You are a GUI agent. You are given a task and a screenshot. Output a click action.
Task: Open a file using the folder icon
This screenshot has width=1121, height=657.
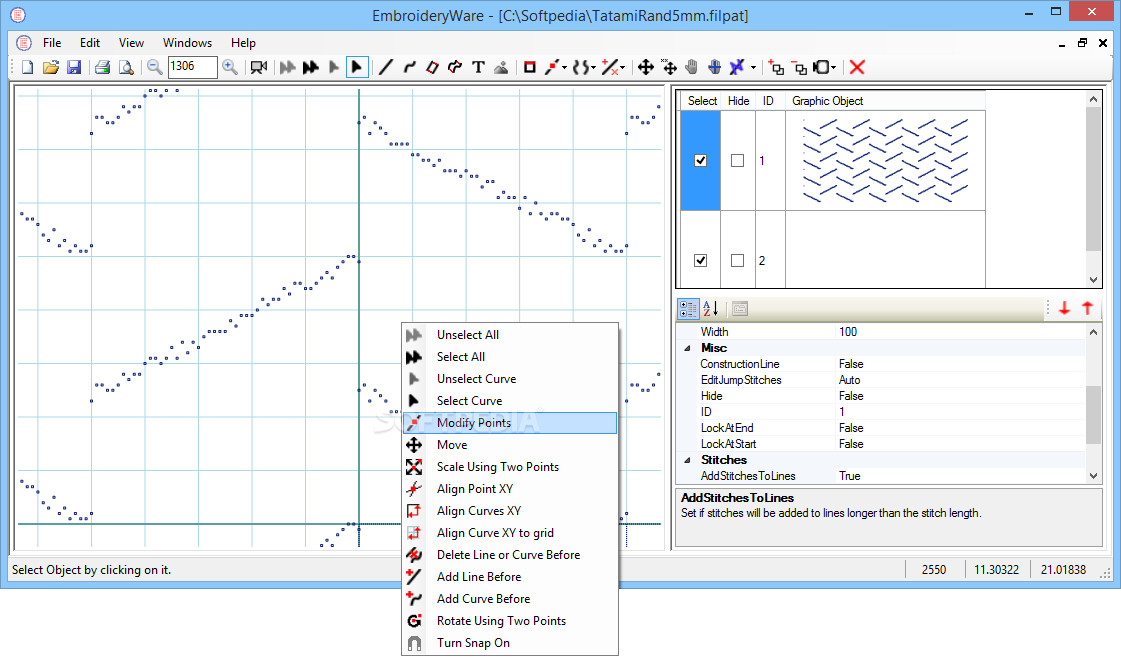coord(50,67)
